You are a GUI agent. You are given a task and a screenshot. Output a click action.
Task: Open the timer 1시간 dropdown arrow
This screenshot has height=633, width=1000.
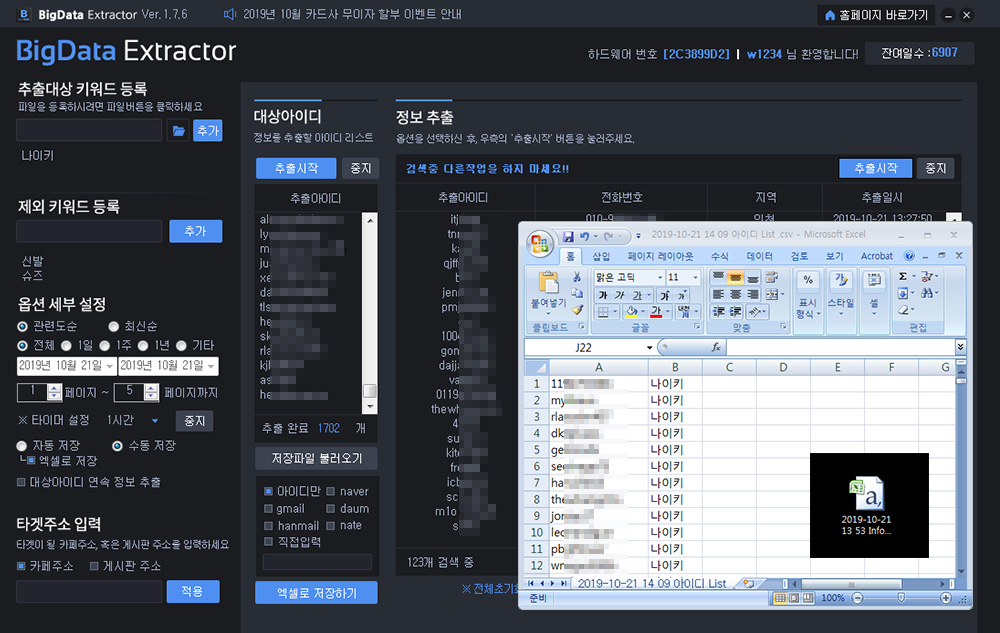click(x=155, y=421)
